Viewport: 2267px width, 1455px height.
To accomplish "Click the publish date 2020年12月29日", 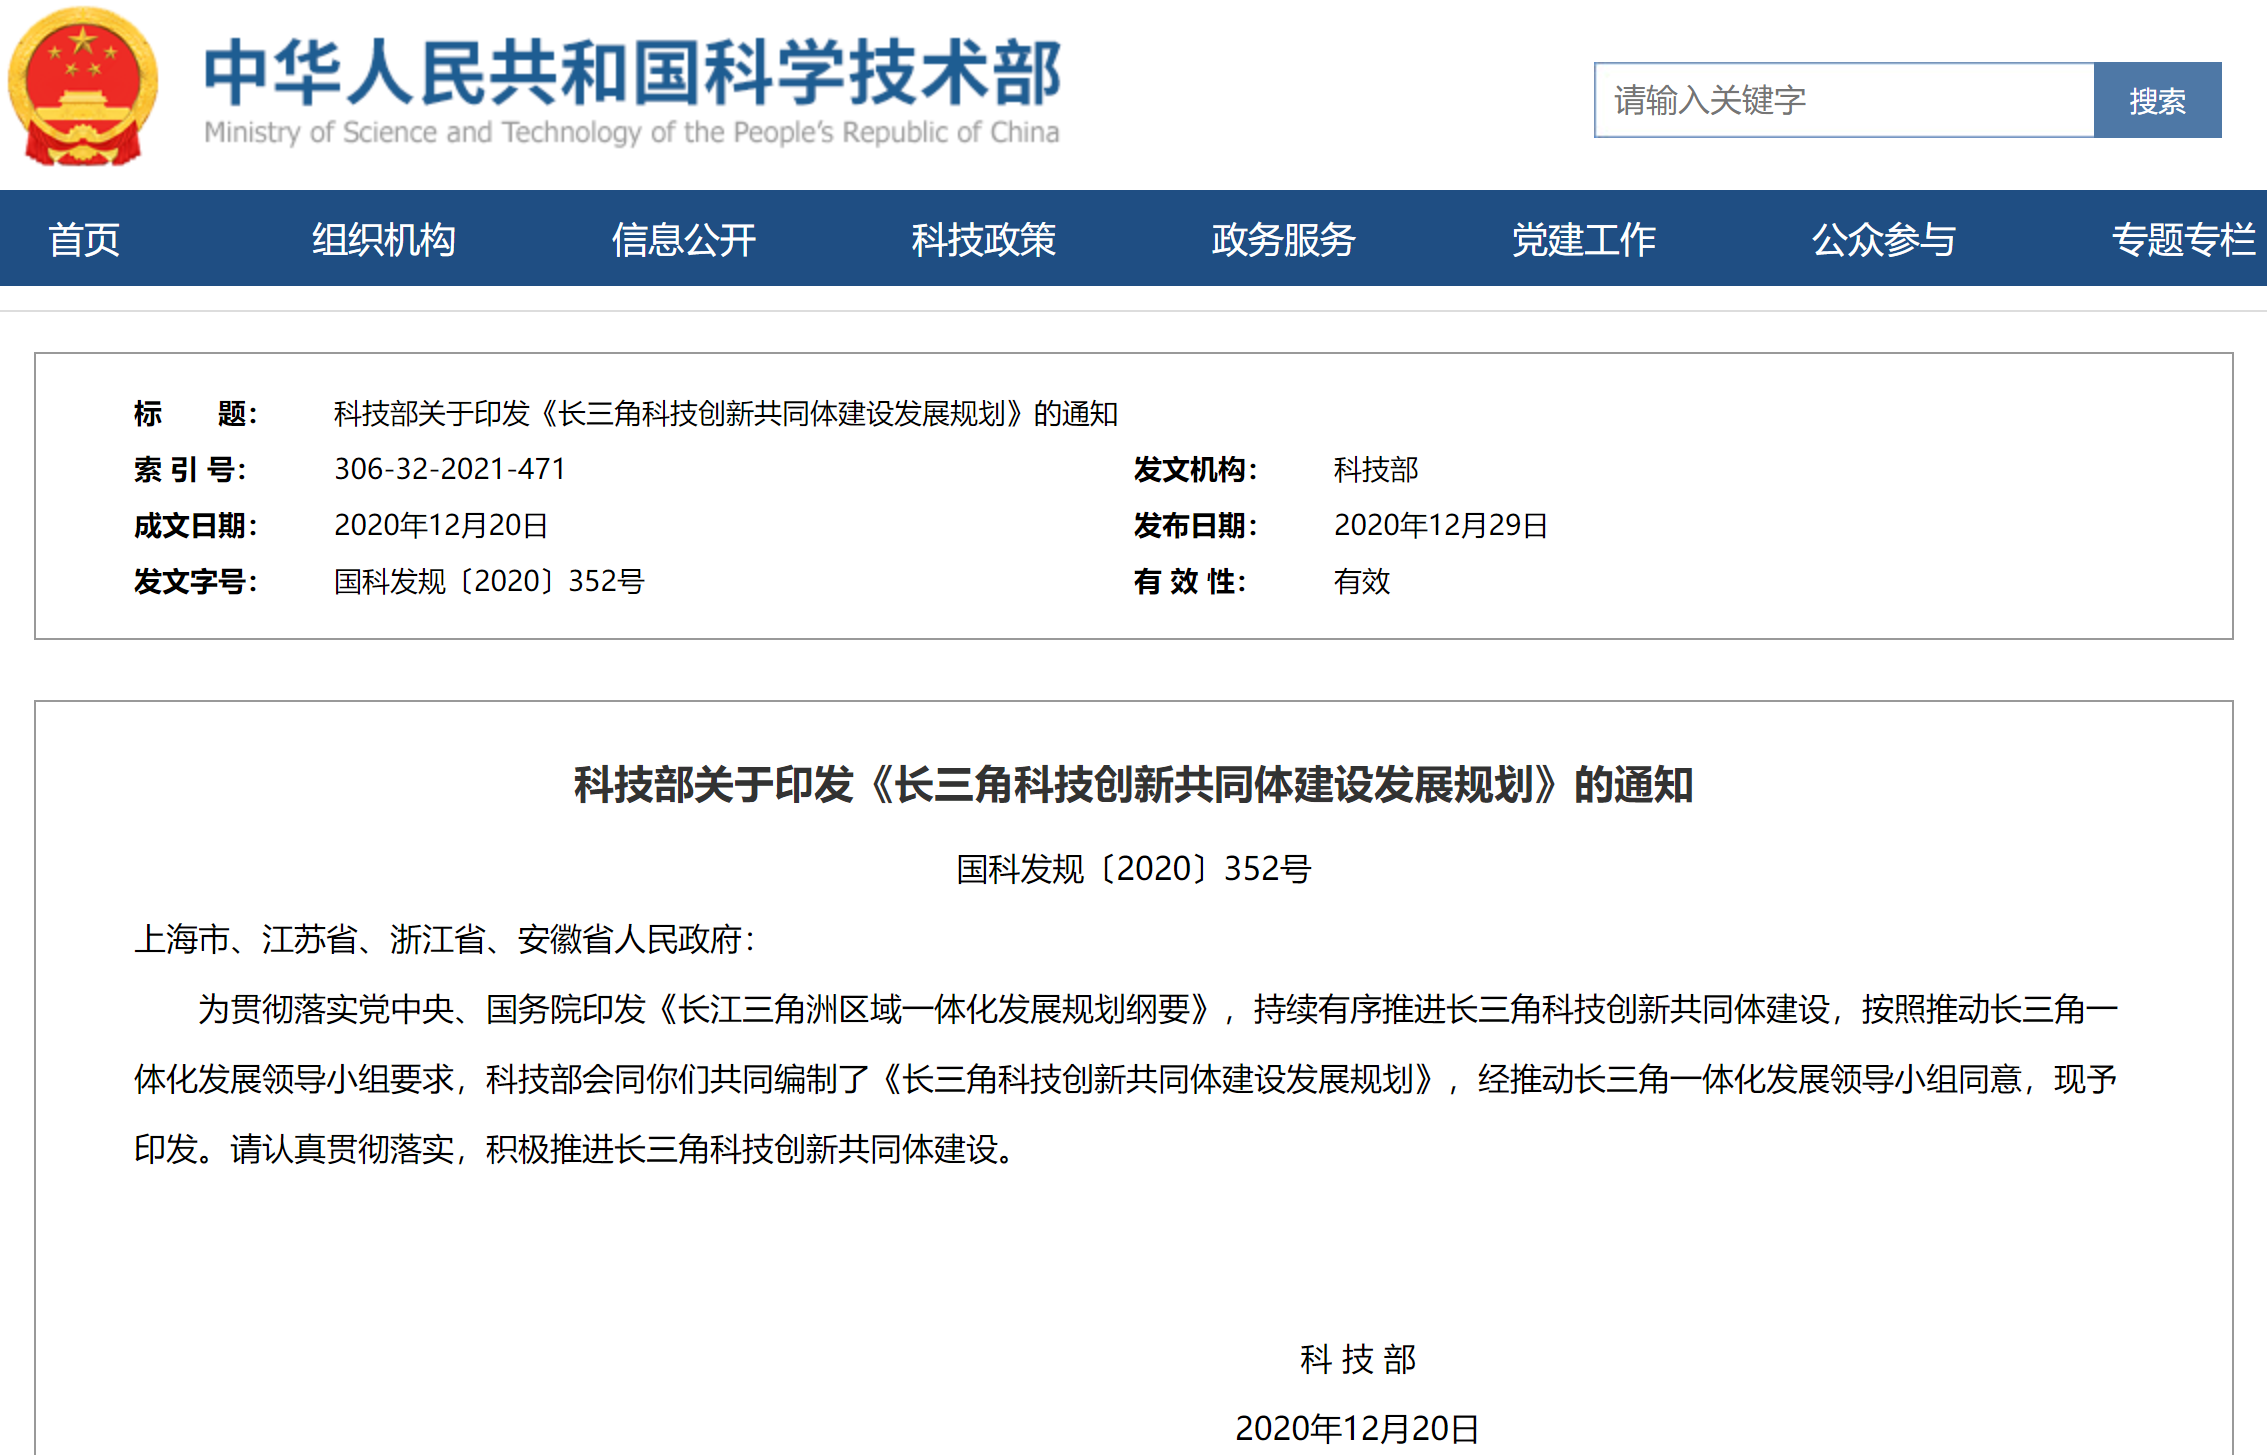I will click(1440, 525).
